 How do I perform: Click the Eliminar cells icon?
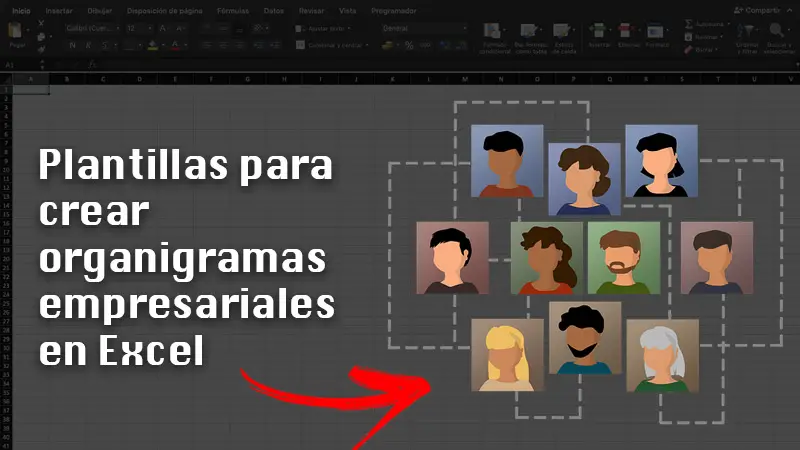626,31
